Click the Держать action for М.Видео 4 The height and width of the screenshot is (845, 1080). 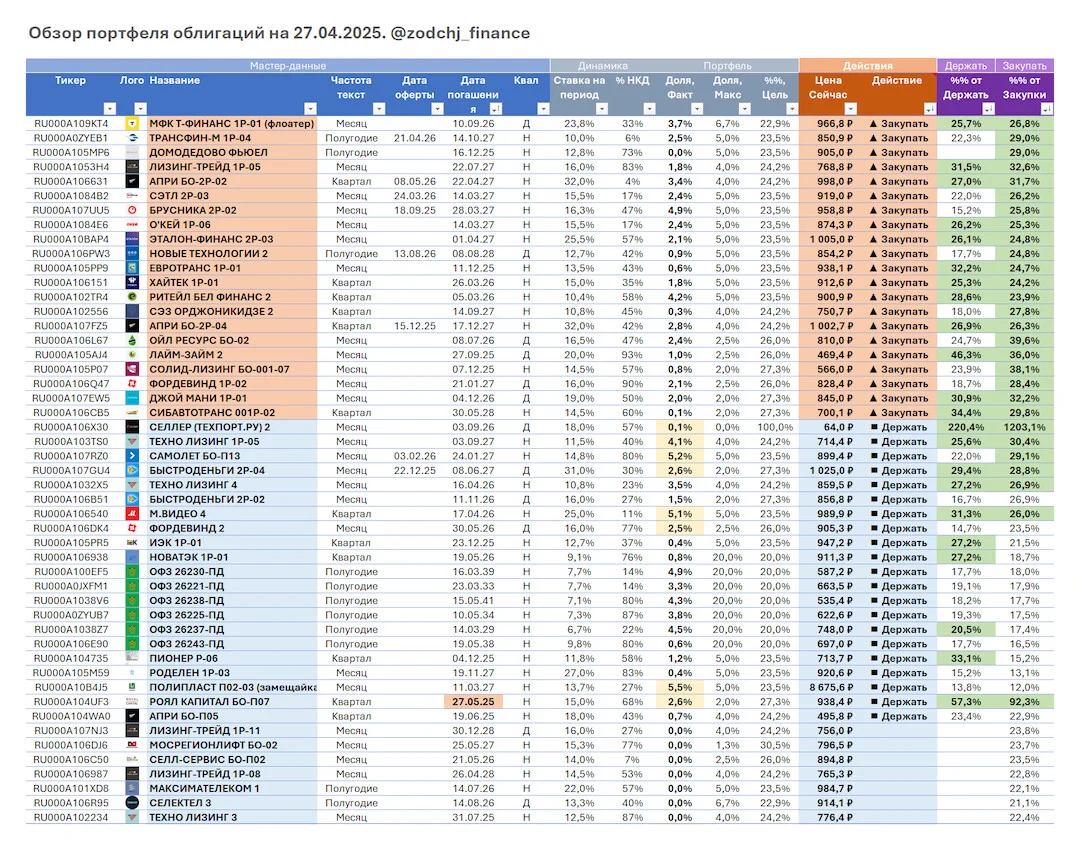pyautogui.click(x=899, y=514)
